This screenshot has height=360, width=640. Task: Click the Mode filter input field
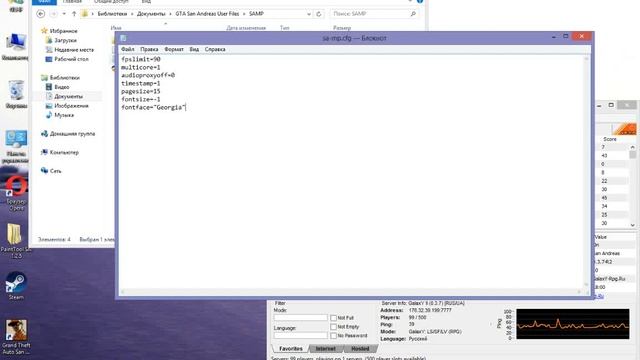[300, 318]
